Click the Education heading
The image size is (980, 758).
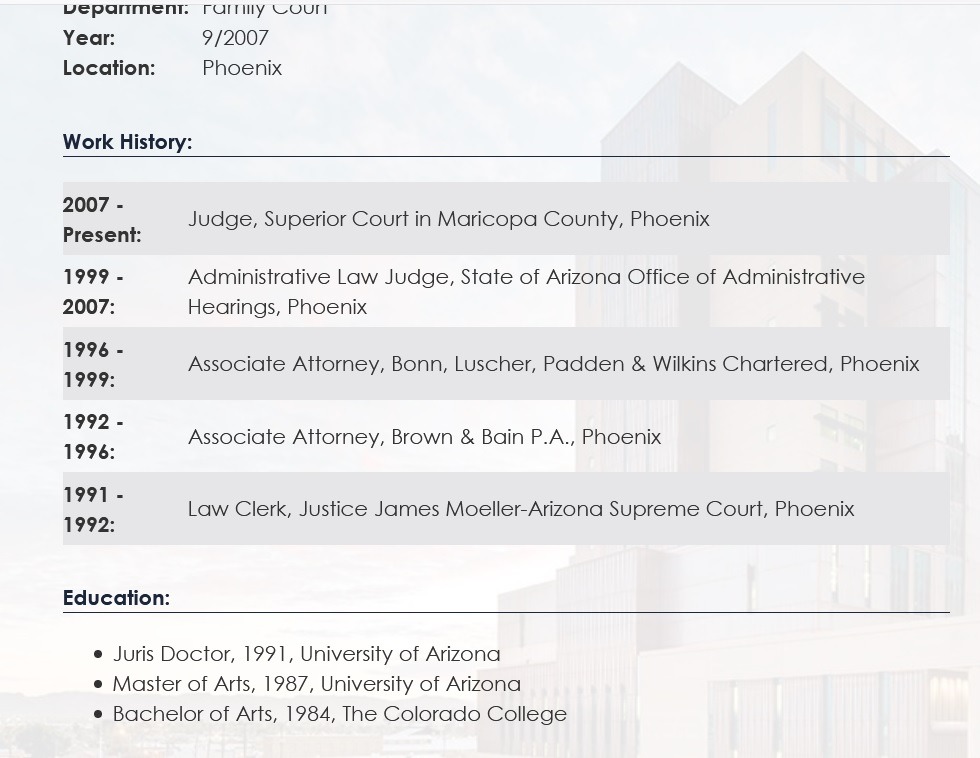click(x=116, y=598)
